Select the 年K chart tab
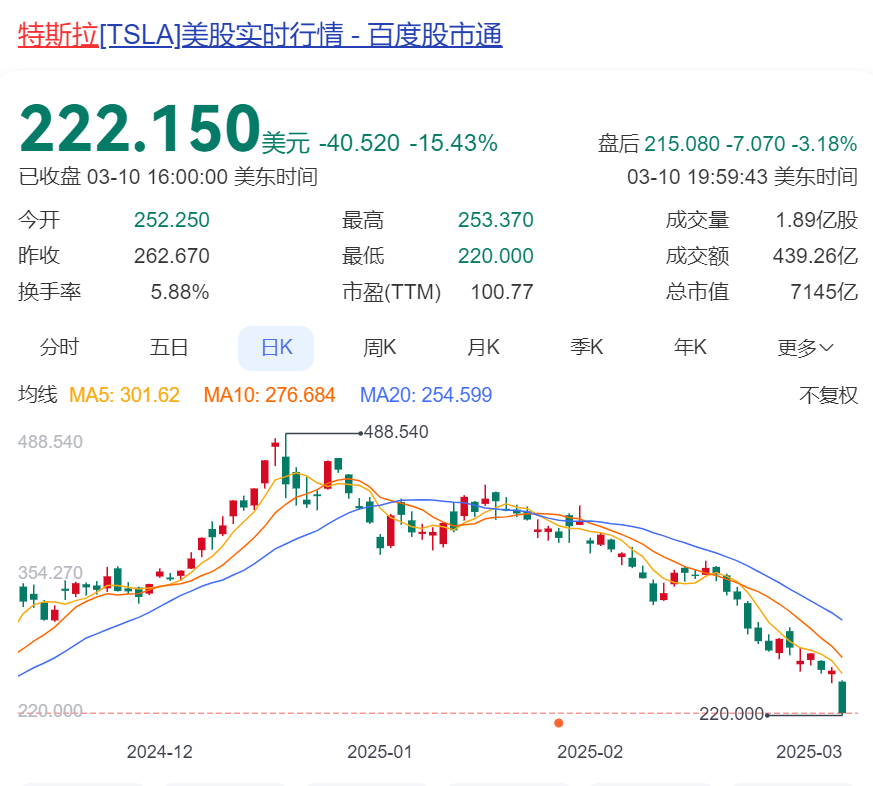 tap(690, 348)
